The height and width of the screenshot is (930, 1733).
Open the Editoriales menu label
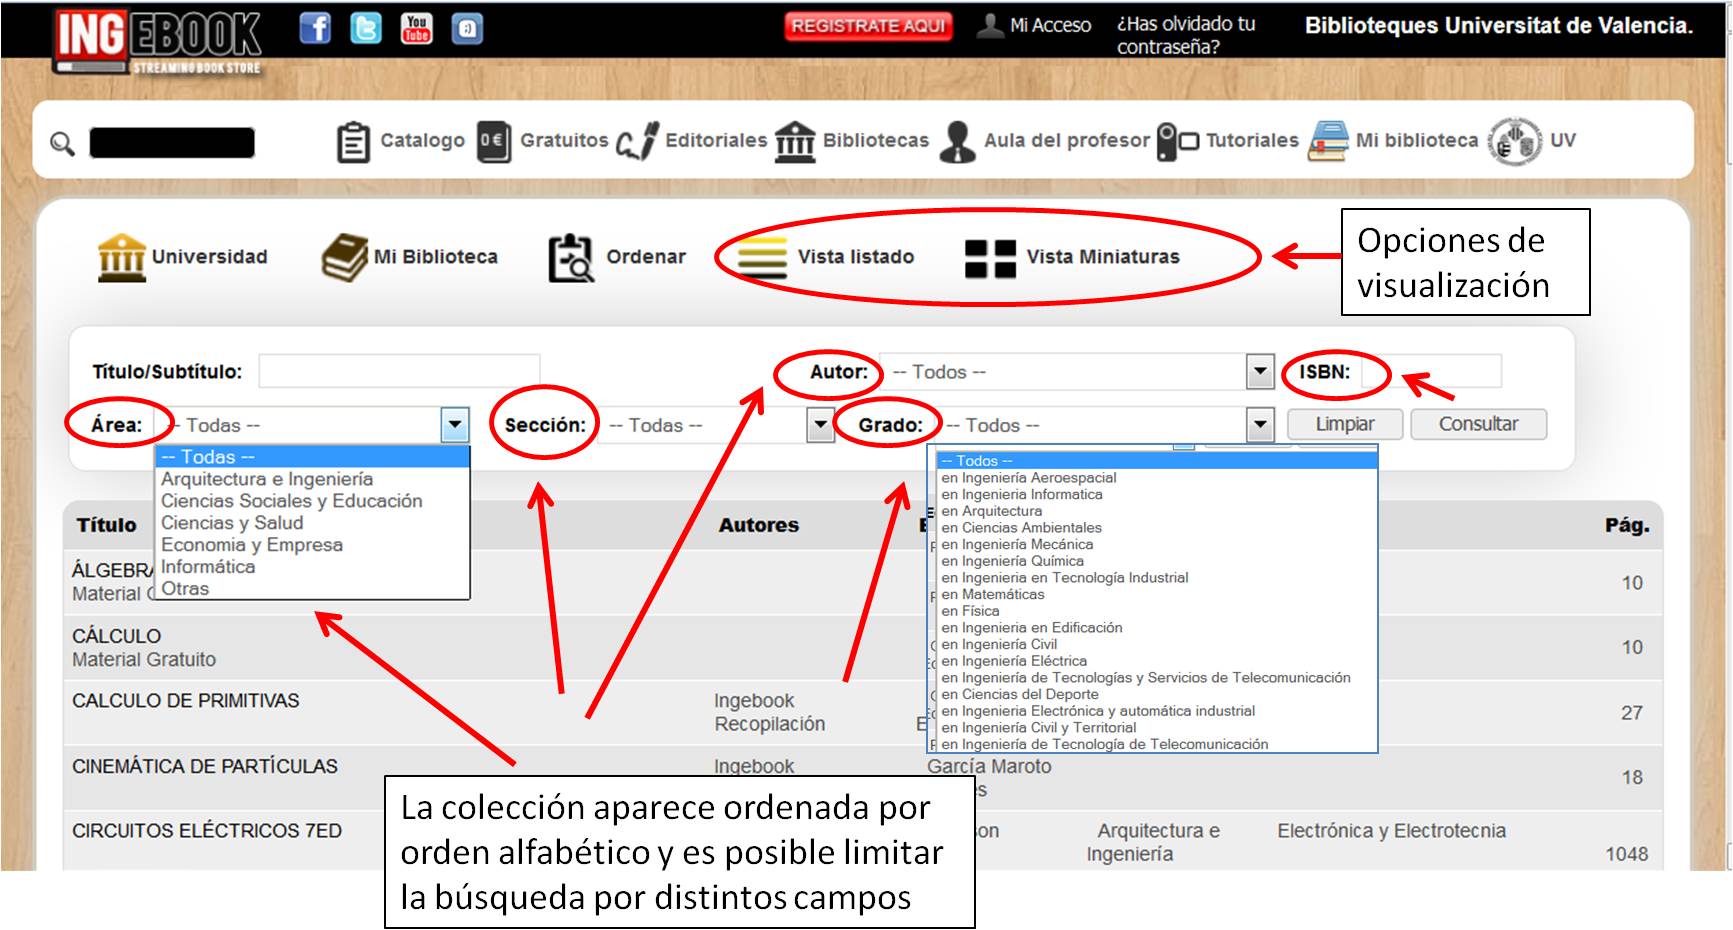click(x=716, y=140)
